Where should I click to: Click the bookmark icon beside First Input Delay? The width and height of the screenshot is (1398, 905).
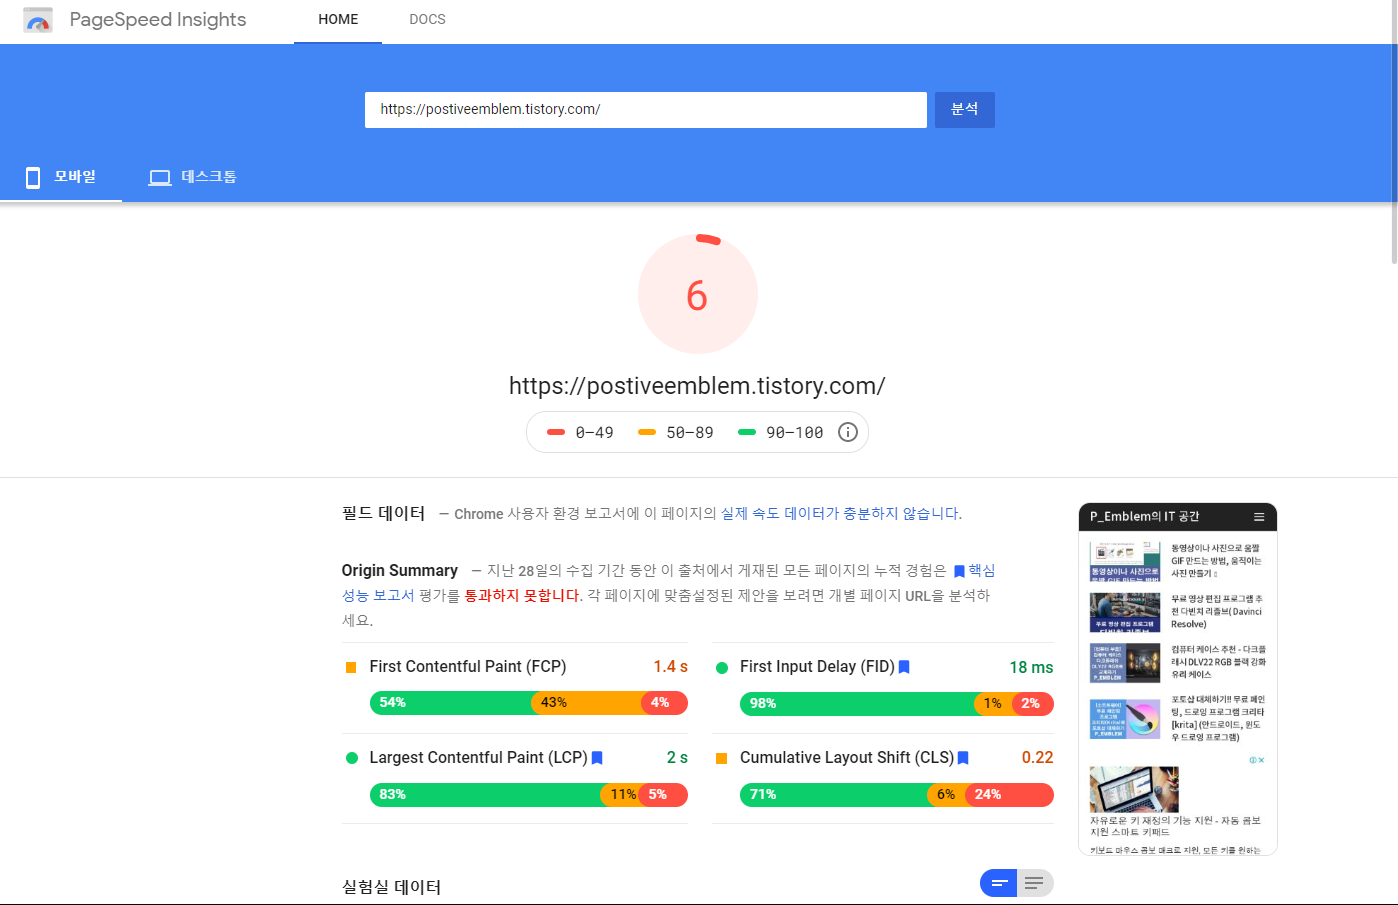(904, 667)
